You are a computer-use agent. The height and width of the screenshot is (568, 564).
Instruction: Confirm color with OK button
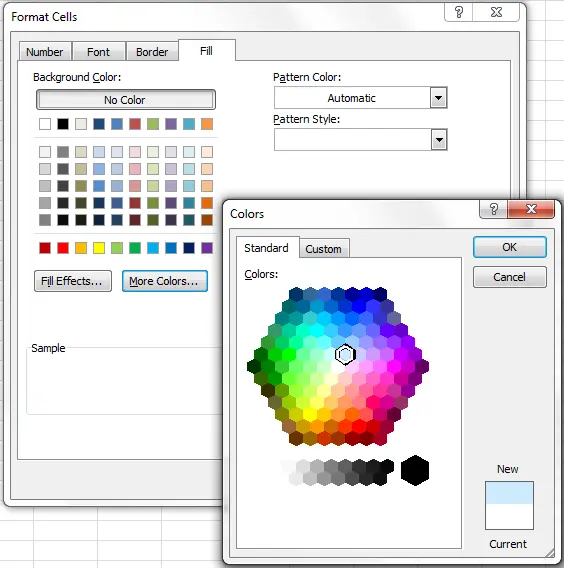(509, 247)
